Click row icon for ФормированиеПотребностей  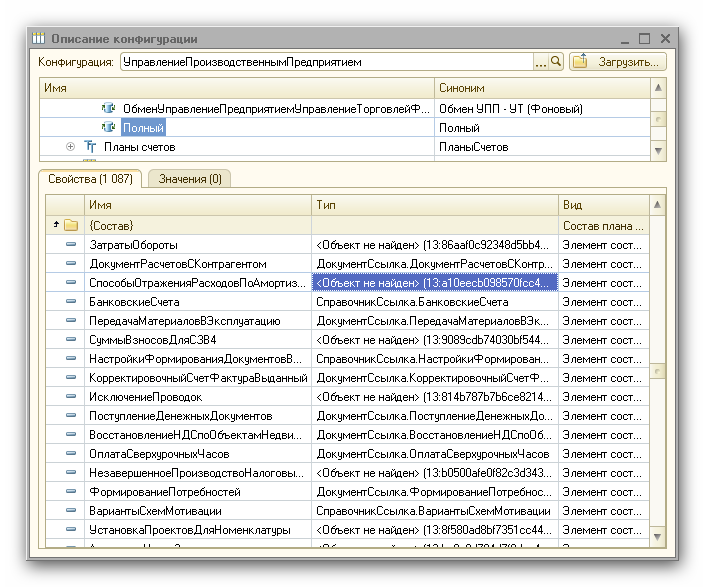71,491
